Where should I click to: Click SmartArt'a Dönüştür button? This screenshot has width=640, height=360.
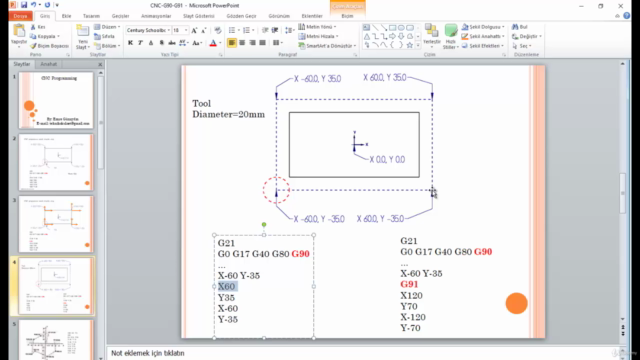(x=327, y=46)
